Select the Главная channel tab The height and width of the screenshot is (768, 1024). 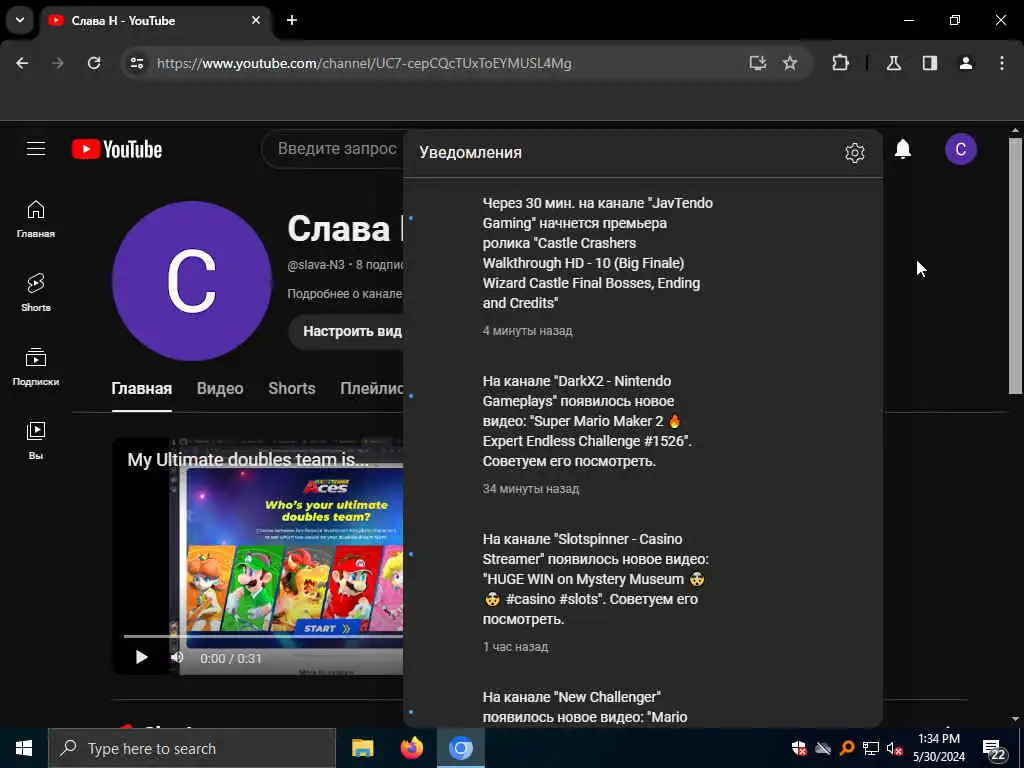142,389
